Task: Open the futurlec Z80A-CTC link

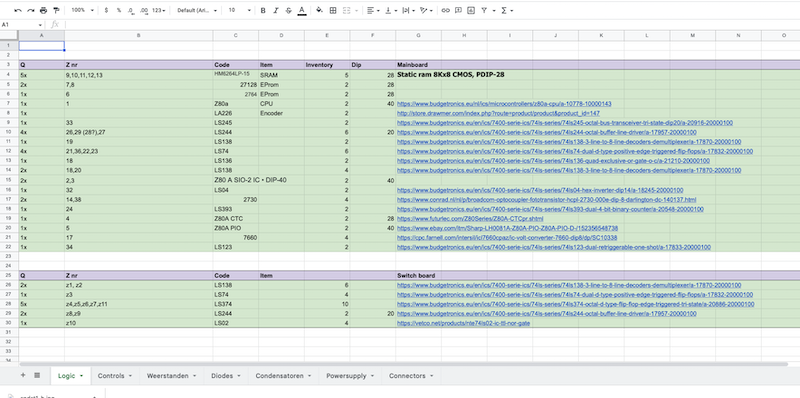Action: 470,218
